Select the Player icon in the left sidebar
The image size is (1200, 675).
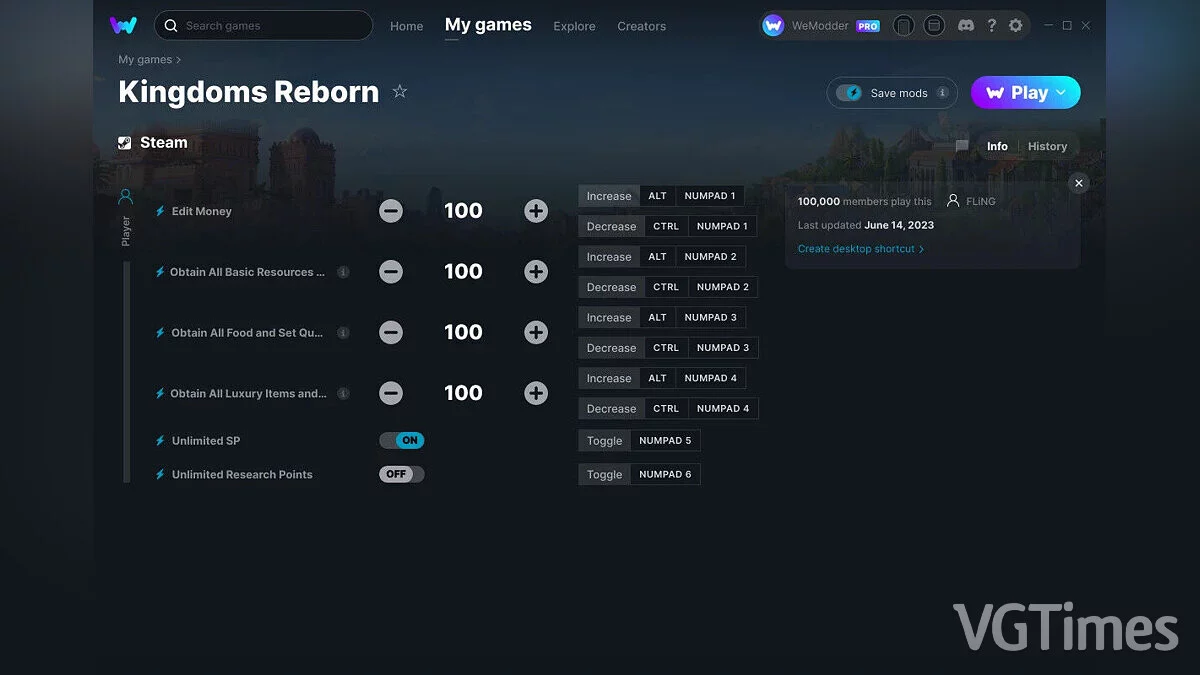tap(125, 196)
